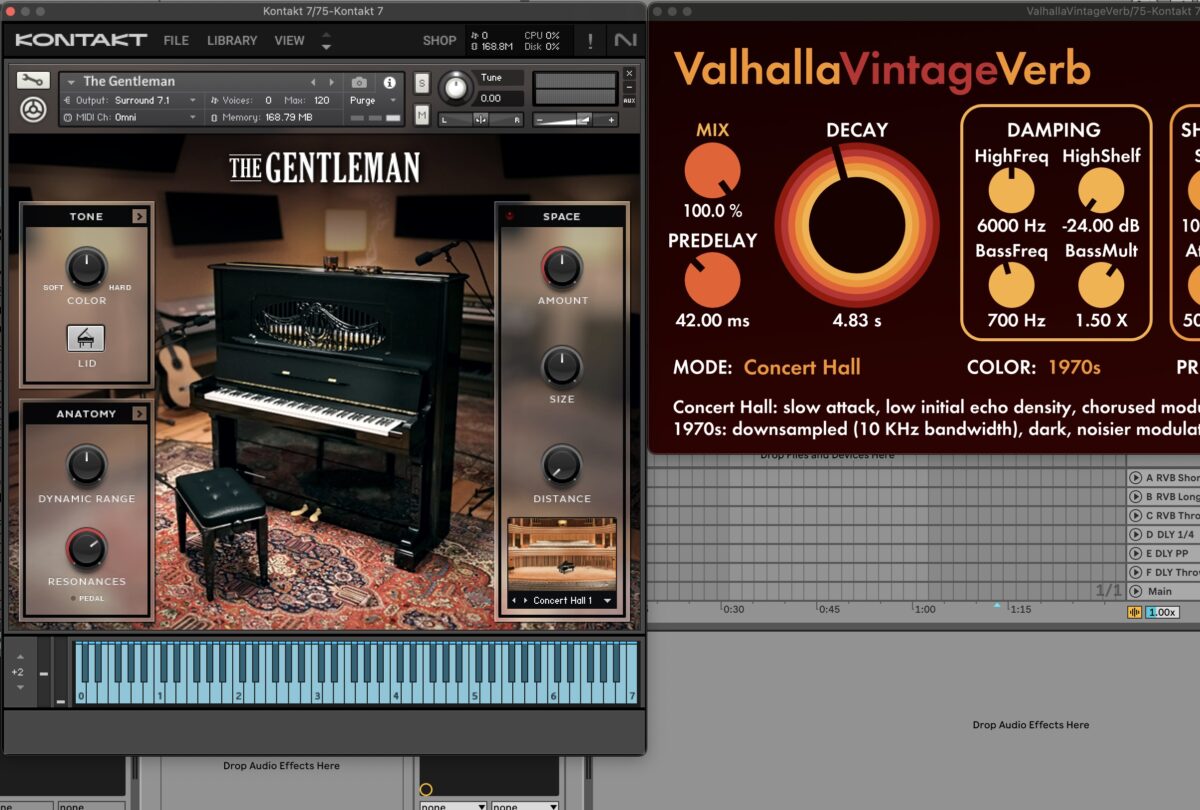Expand the Concert Hall 1 preset list
The height and width of the screenshot is (810, 1200).
click(607, 601)
